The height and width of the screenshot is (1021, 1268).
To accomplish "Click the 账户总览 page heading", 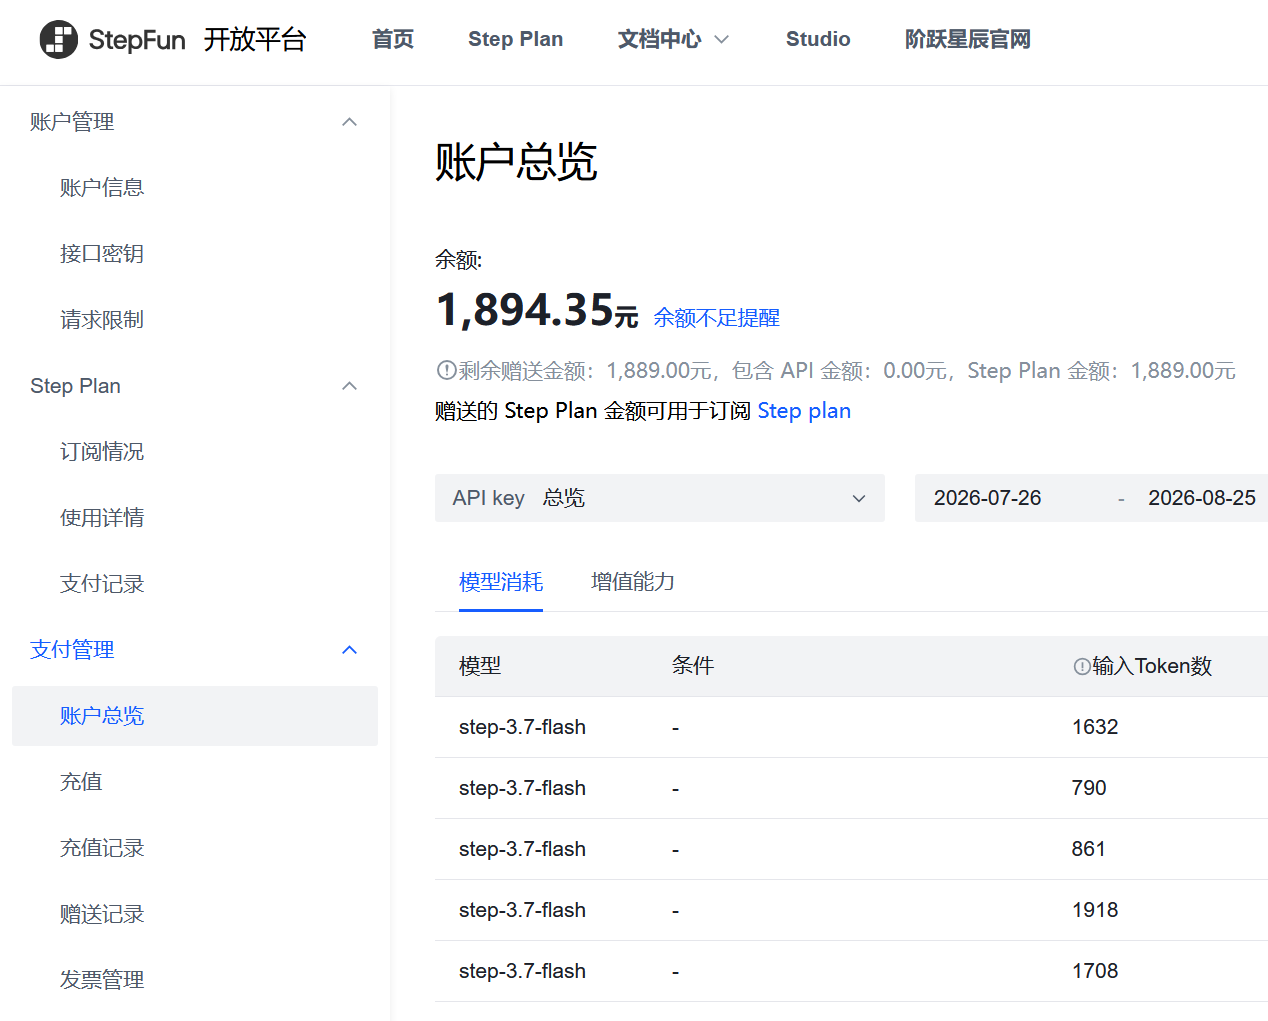I will point(516,162).
